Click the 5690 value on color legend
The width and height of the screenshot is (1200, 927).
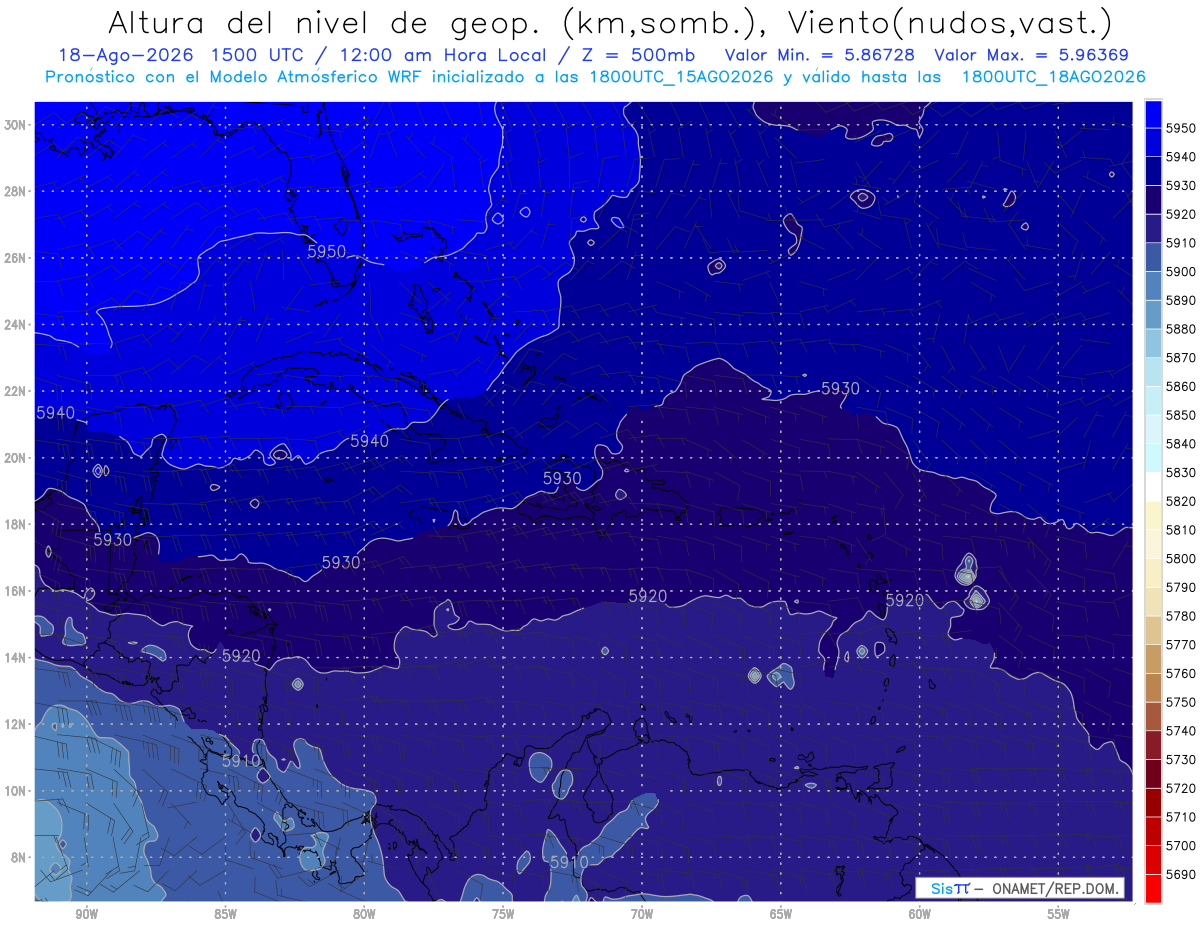[x=1181, y=874]
